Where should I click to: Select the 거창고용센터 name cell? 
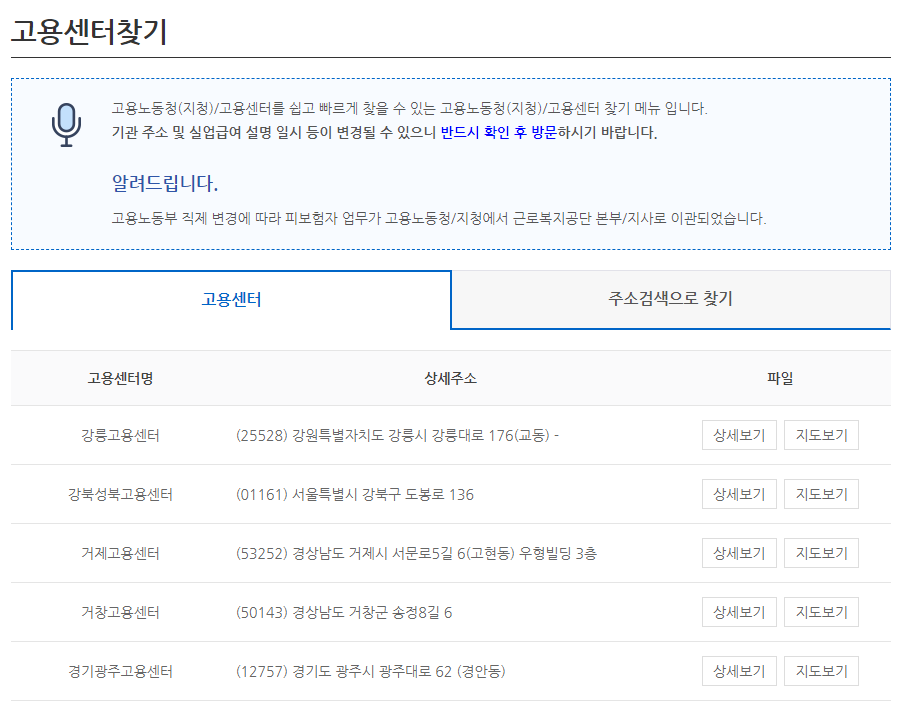coord(120,612)
